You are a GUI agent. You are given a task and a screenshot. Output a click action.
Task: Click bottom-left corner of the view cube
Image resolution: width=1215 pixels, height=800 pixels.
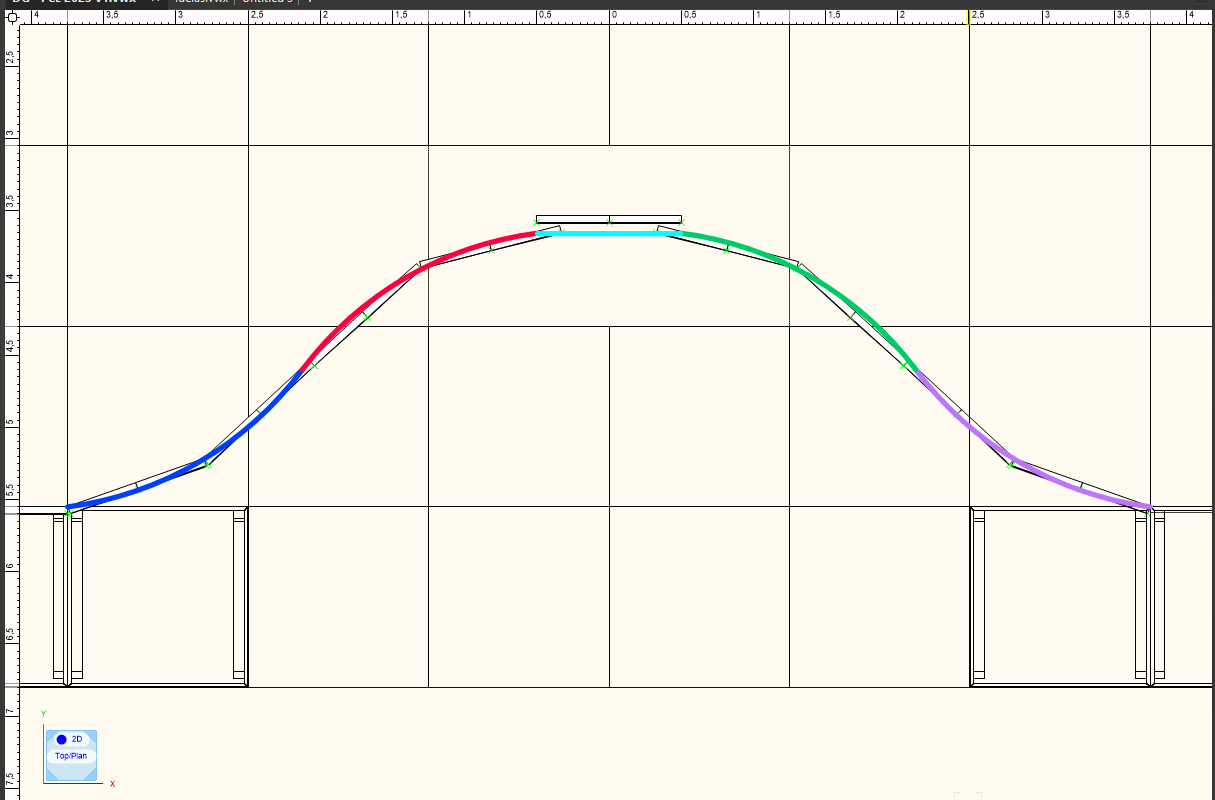pyautogui.click(x=49, y=777)
